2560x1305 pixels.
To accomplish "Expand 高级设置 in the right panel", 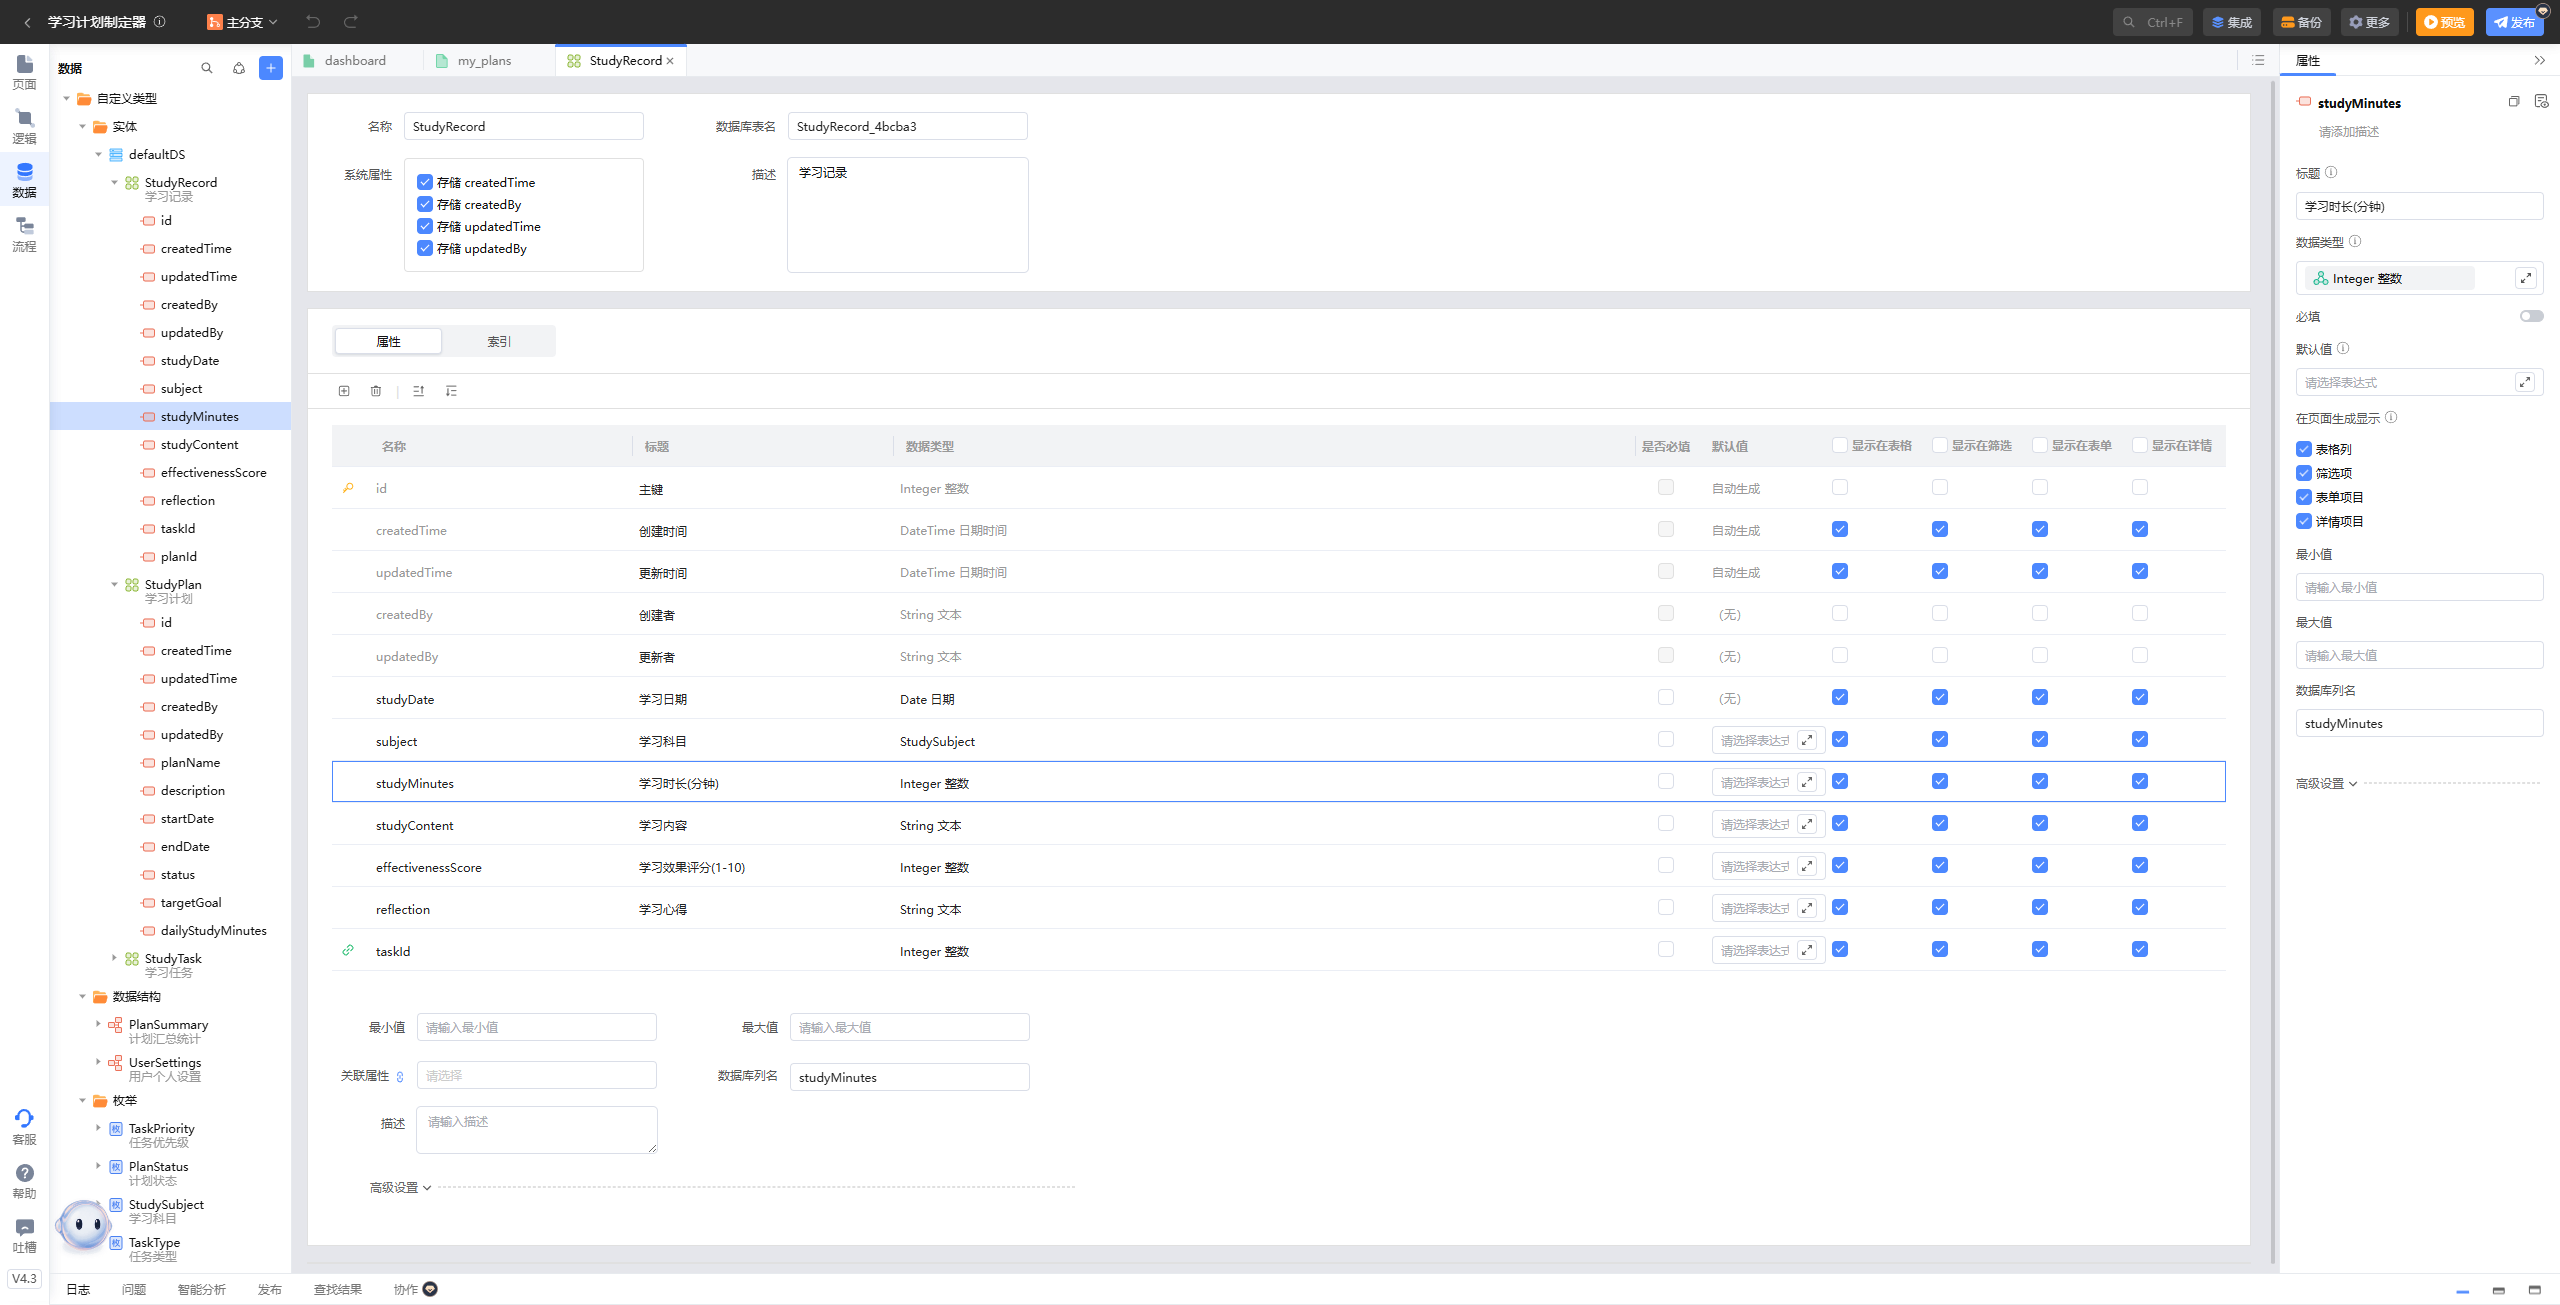I will click(x=2326, y=783).
